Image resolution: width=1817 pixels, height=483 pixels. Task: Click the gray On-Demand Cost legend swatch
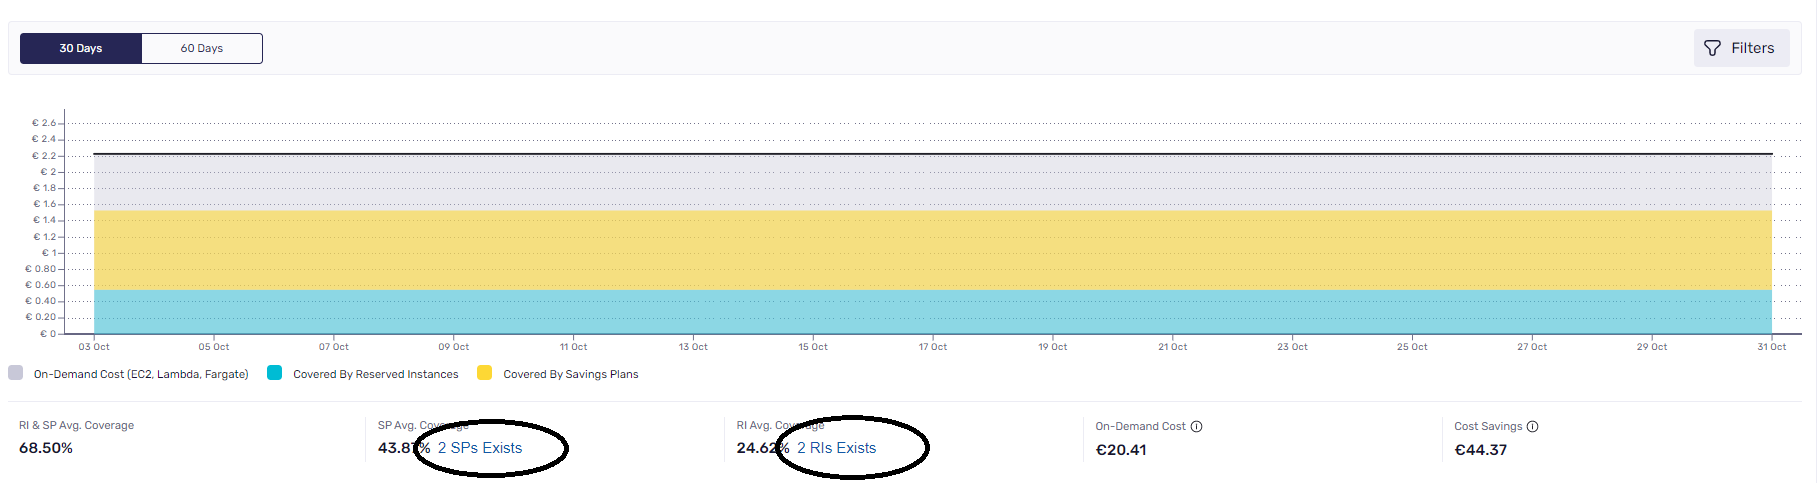coord(16,373)
